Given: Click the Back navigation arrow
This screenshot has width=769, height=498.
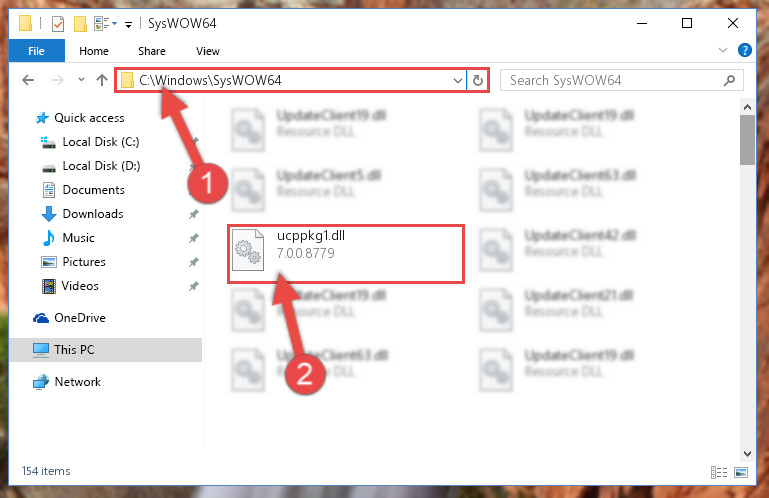Looking at the screenshot, I should point(28,80).
